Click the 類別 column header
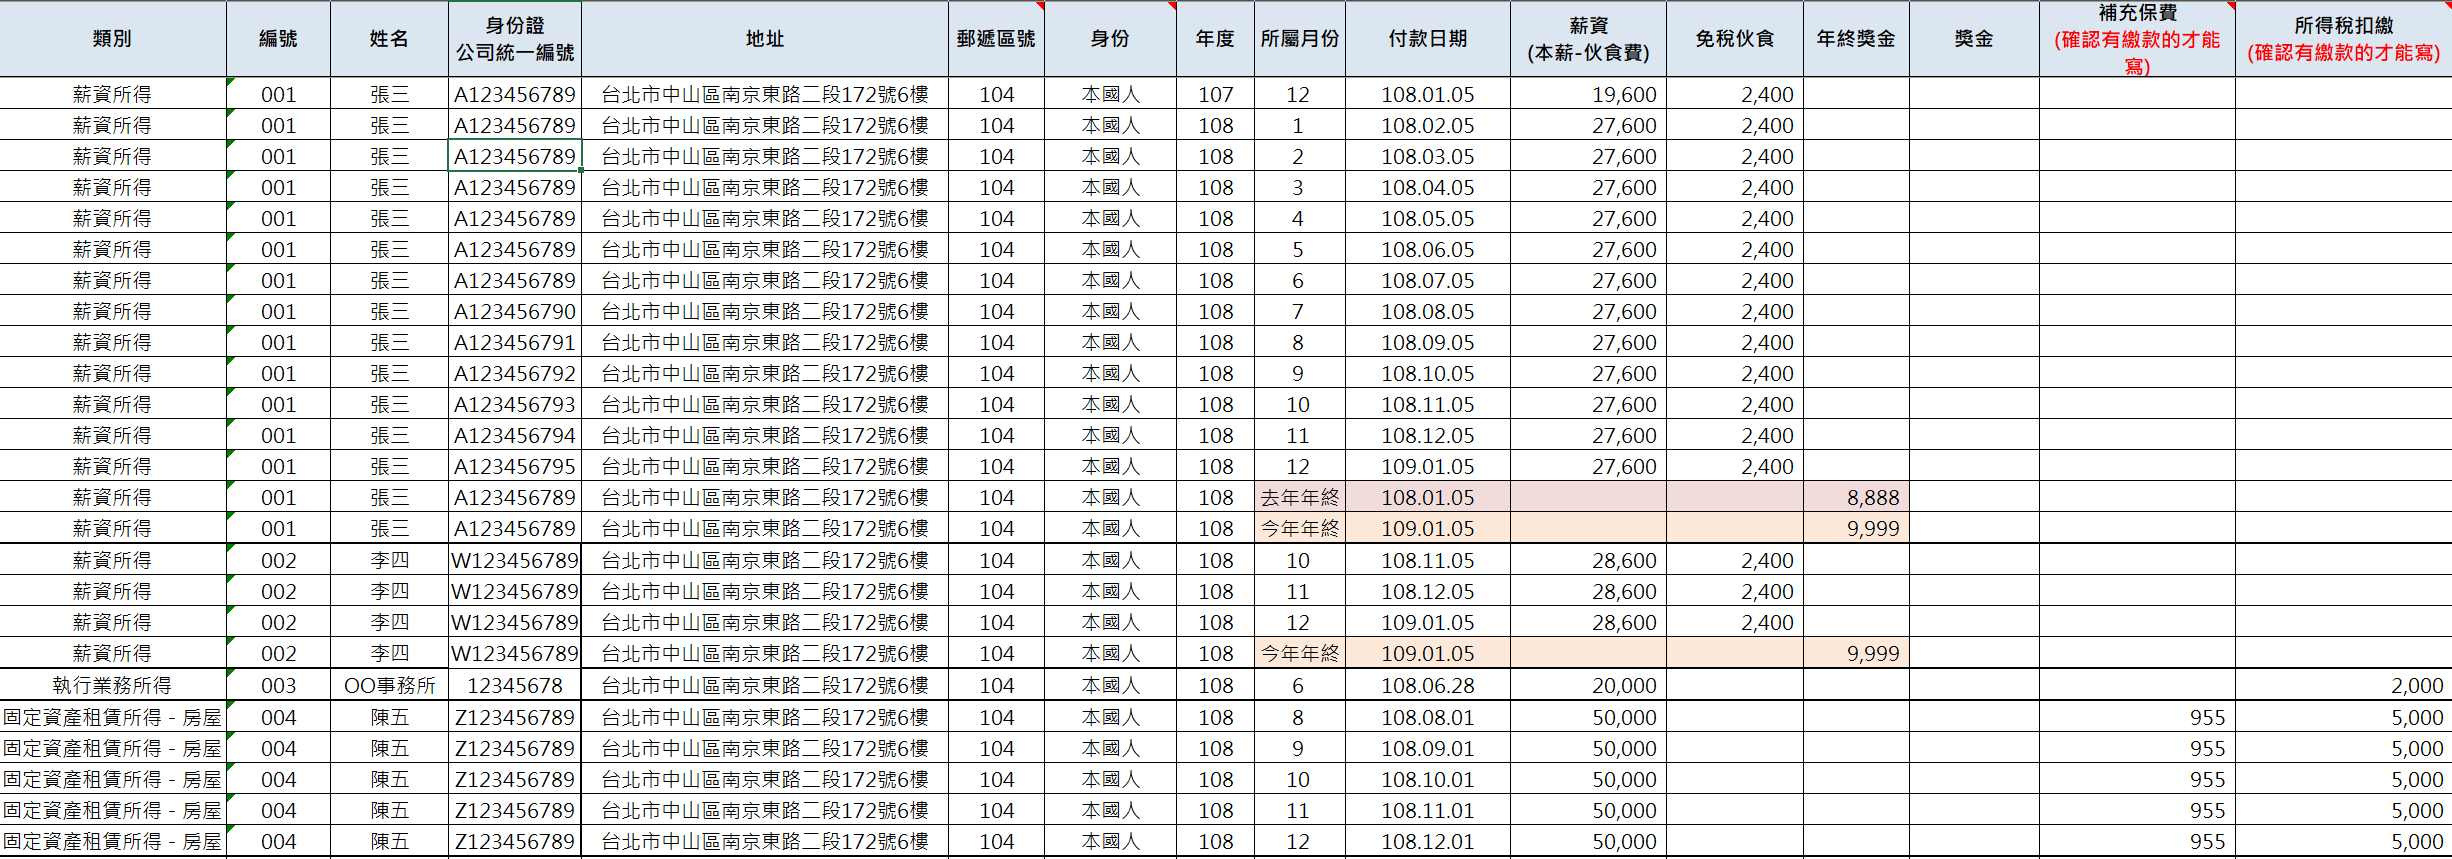Screen dimensions: 2452x859 [x=112, y=39]
